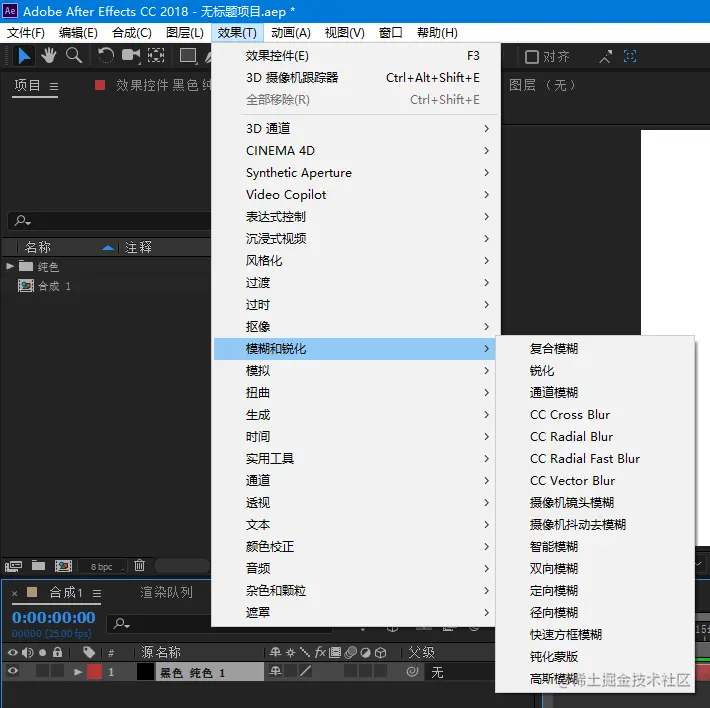
Task: Click the 8 bpc color depth button
Action: 101,566
